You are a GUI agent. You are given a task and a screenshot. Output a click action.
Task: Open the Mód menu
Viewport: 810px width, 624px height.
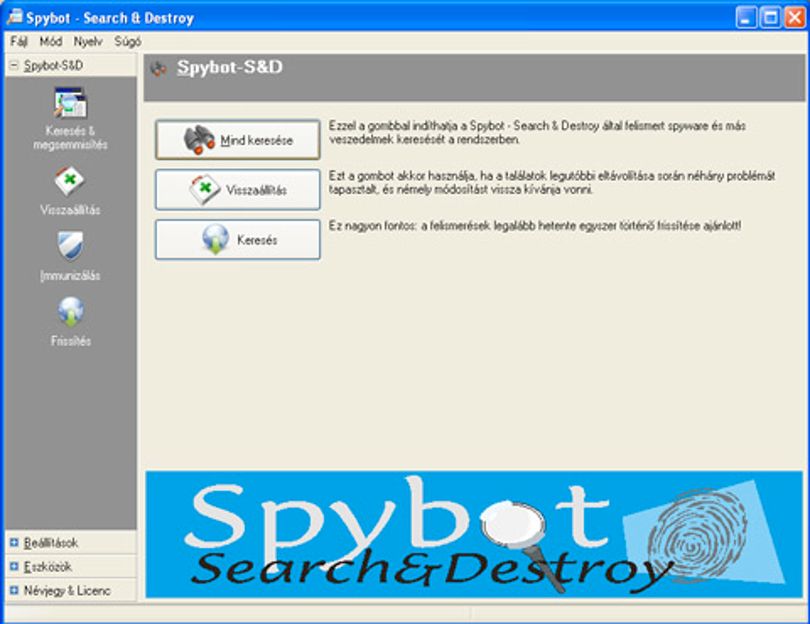(x=51, y=41)
